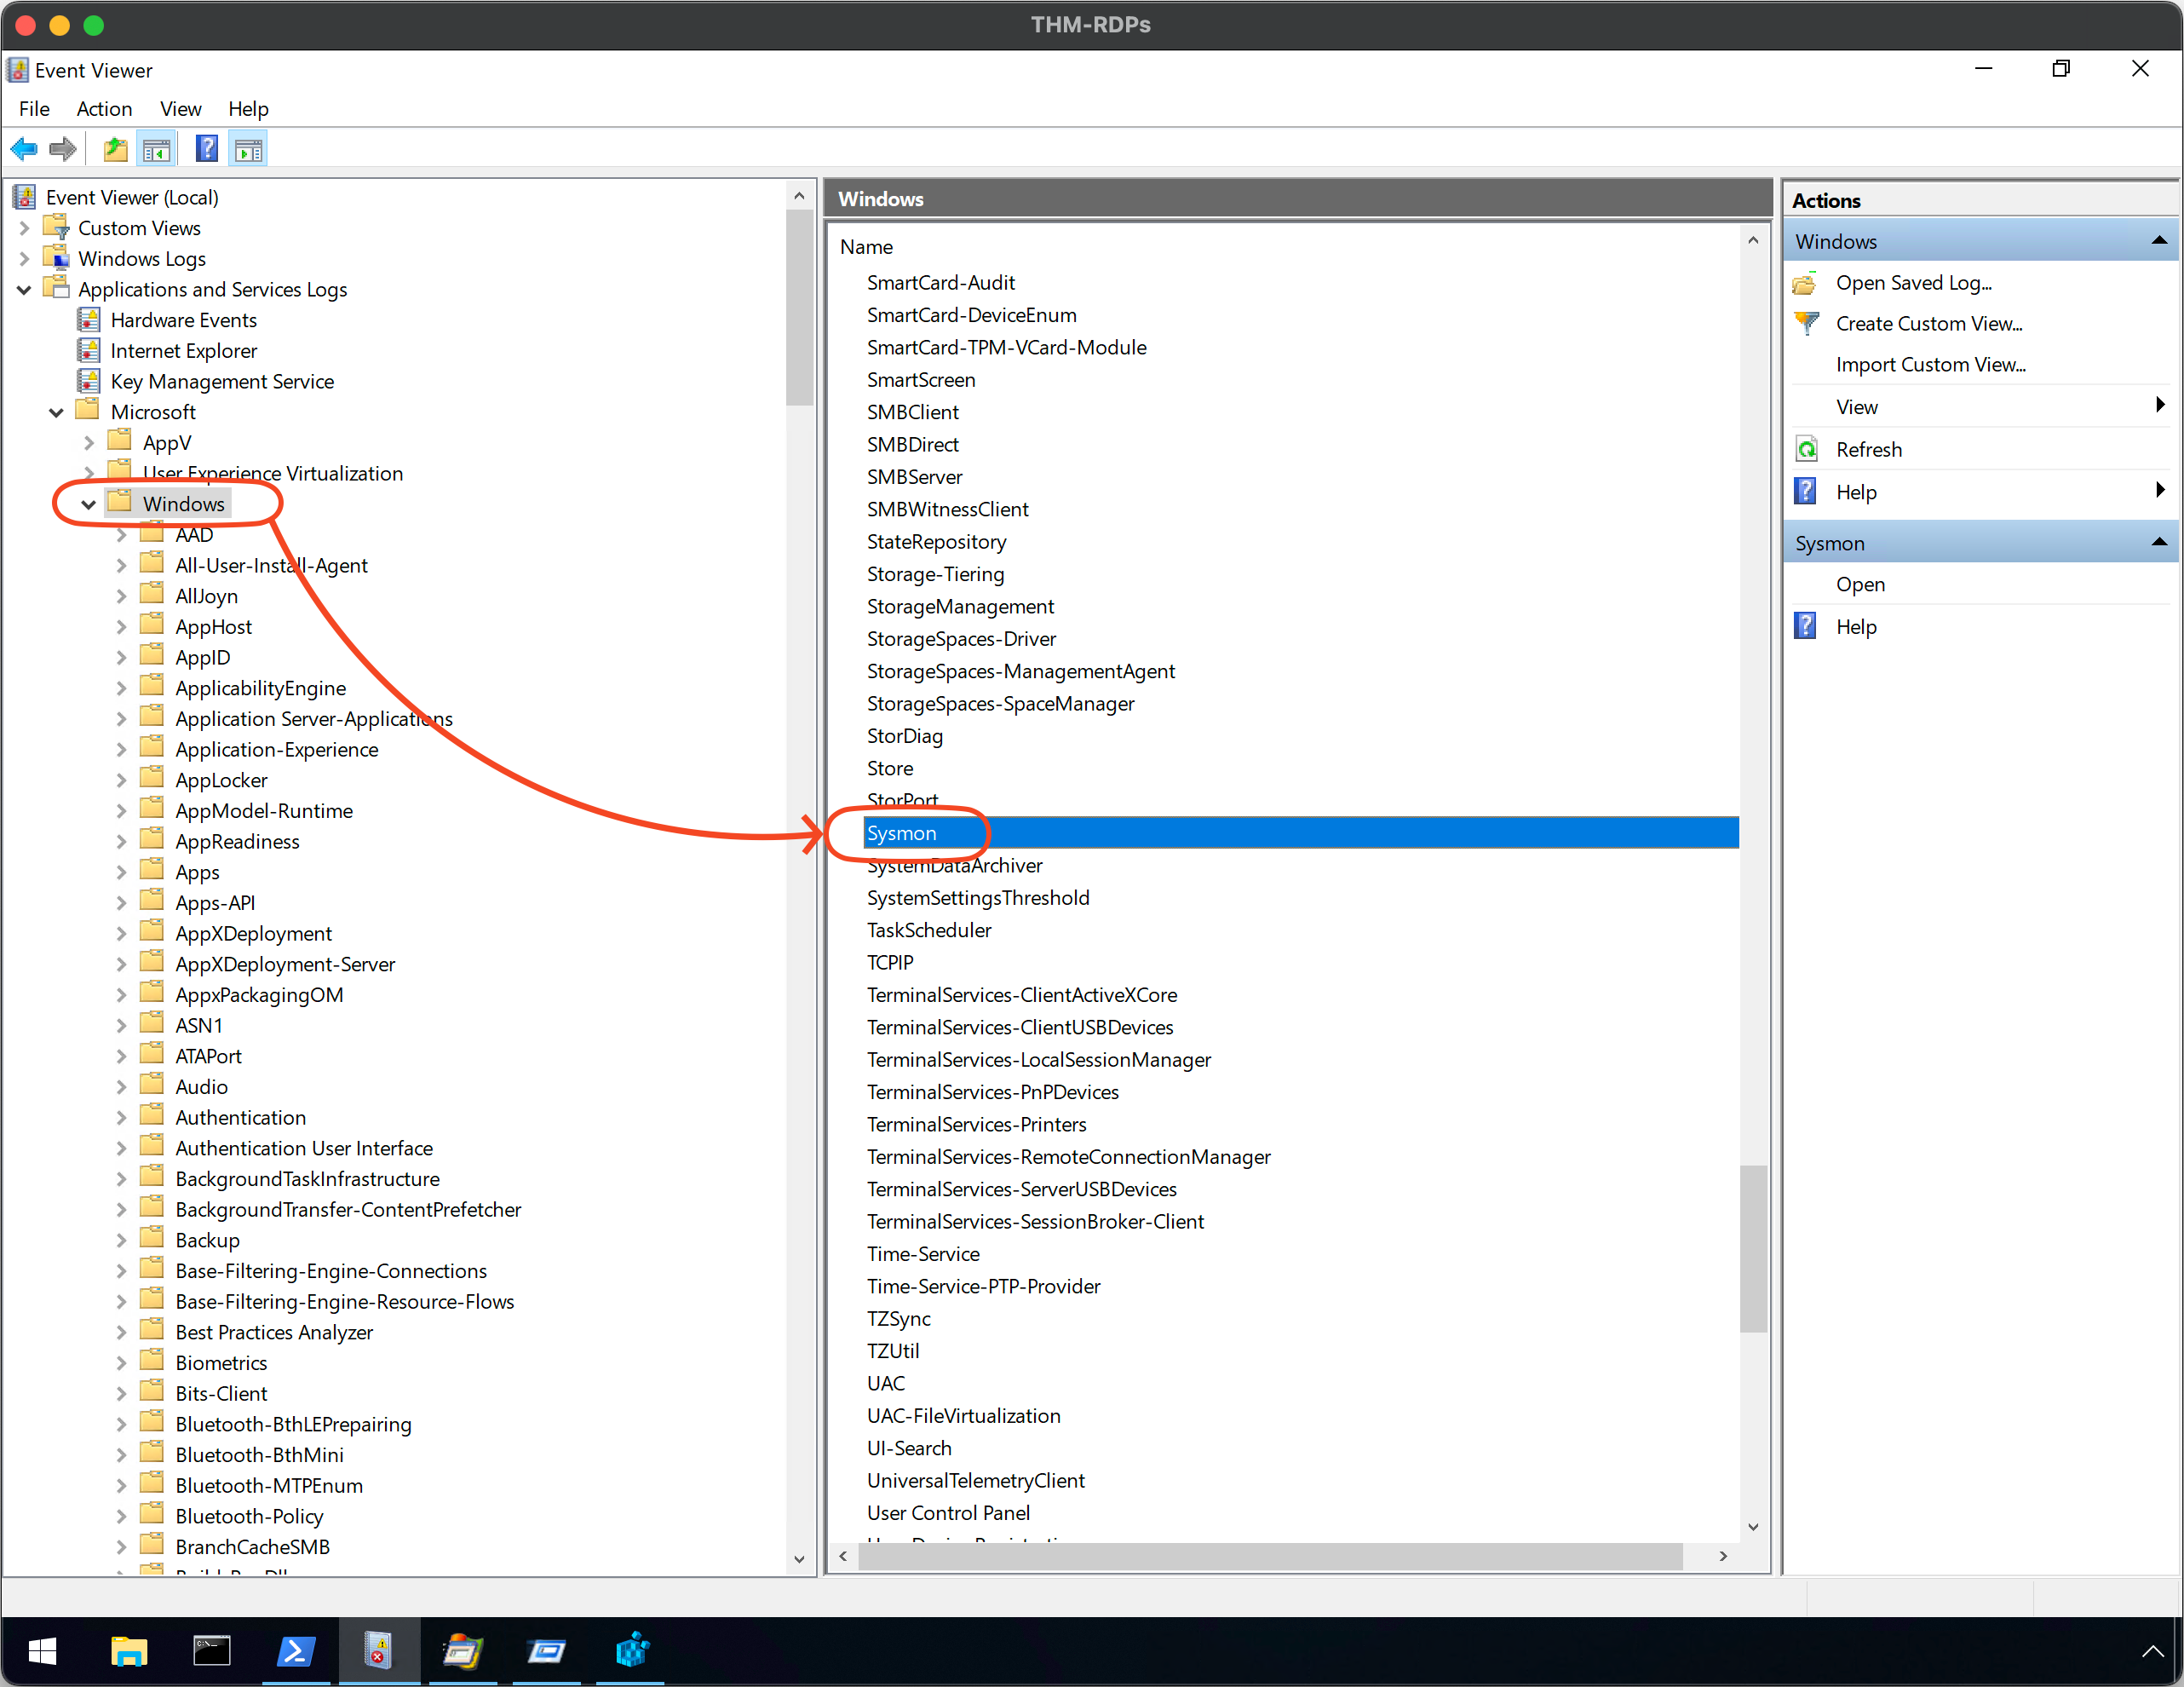Select the User Experience Virtualization folder
This screenshot has width=2184, height=1687.
click(x=273, y=474)
